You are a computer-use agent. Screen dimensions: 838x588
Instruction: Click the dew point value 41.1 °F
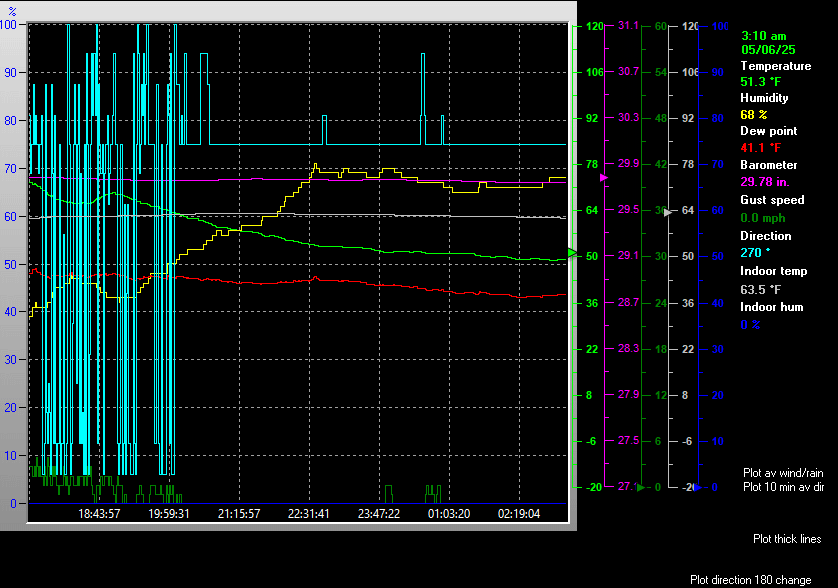760,148
